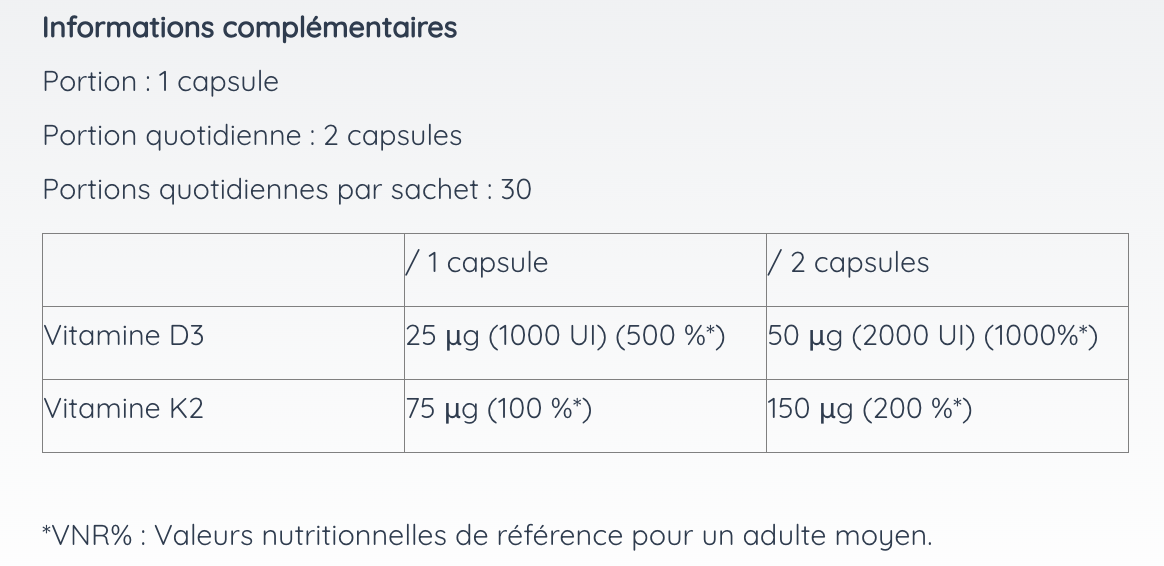Screen dimensions: 1164x566
Task: Click the 'Informations complémentaires' heading
Action: (249, 28)
